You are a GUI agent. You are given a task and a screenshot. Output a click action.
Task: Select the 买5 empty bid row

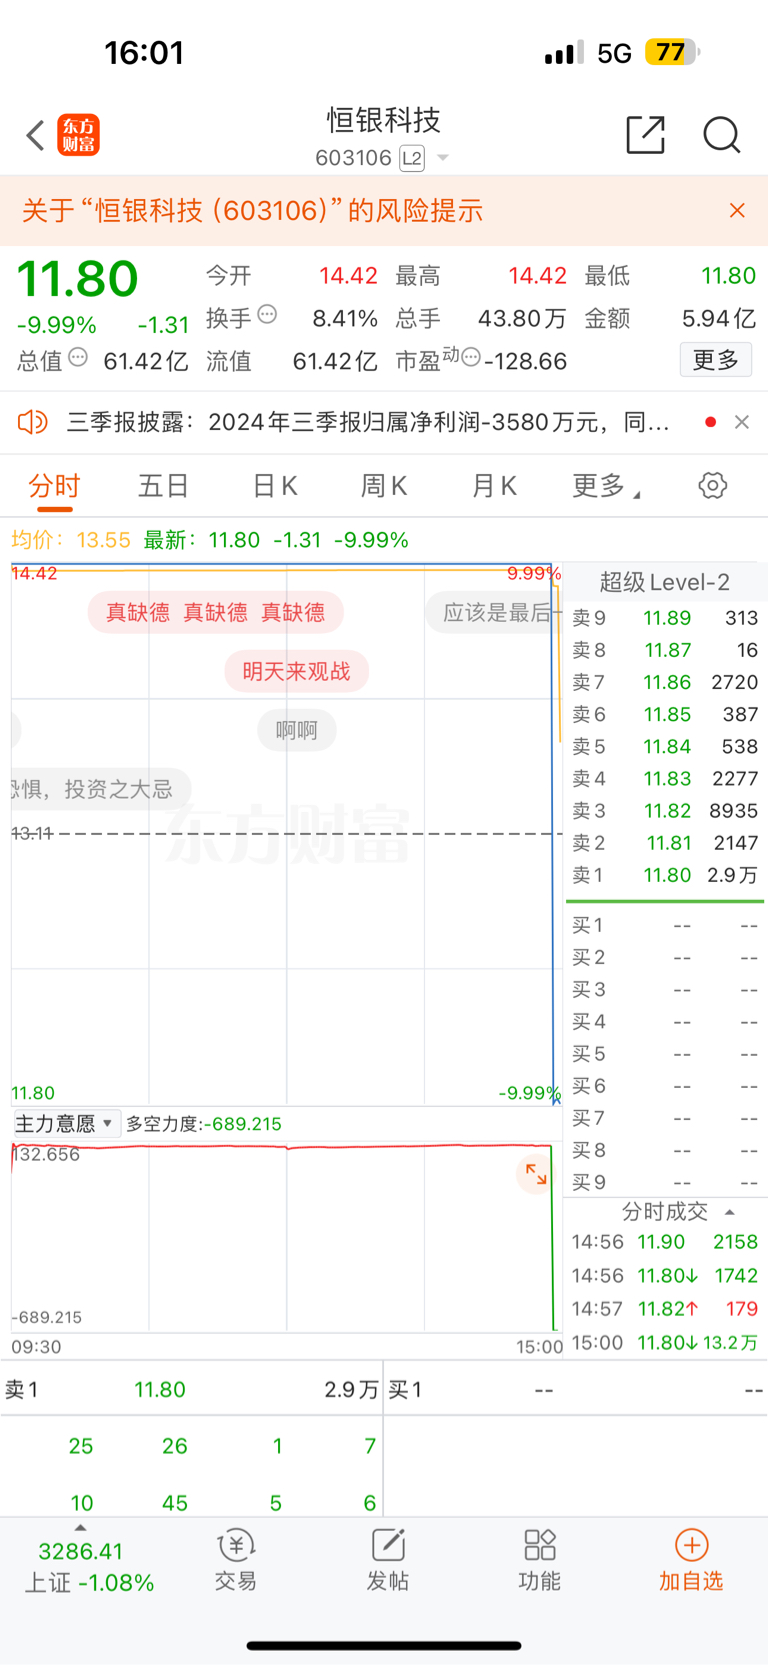tap(665, 1054)
